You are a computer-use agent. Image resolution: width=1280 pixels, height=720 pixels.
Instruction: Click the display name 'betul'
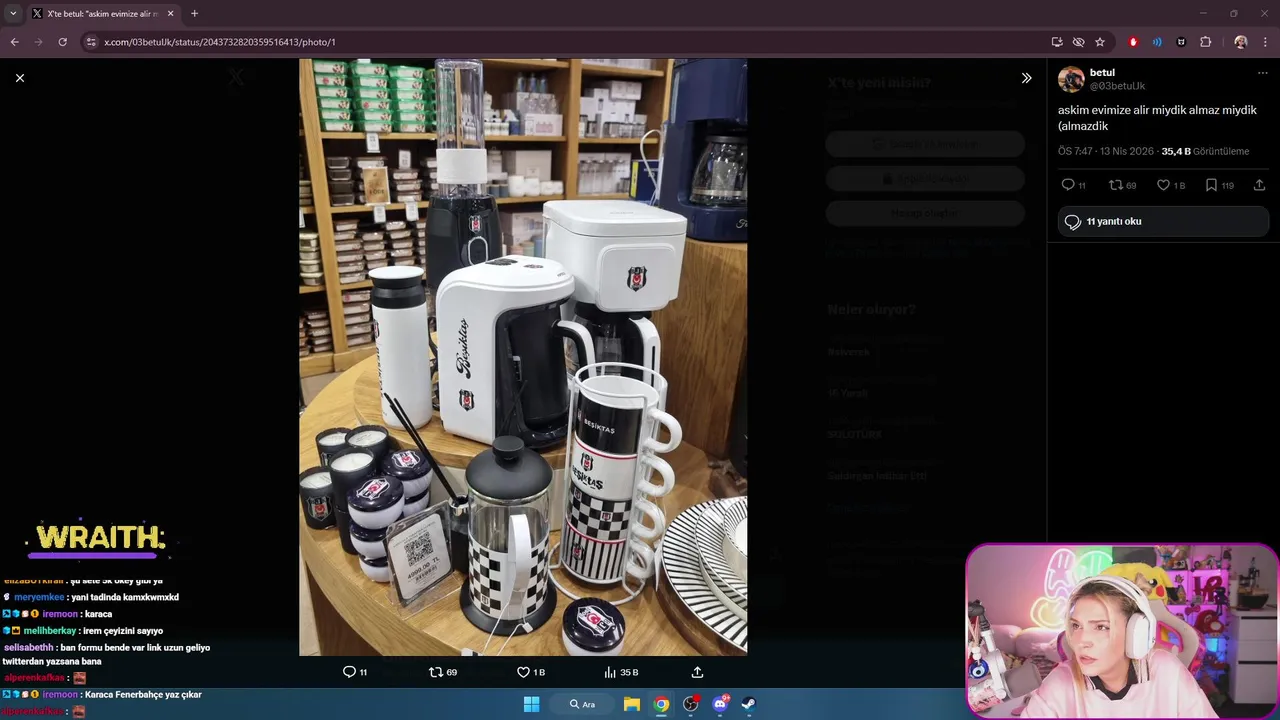click(x=1102, y=73)
